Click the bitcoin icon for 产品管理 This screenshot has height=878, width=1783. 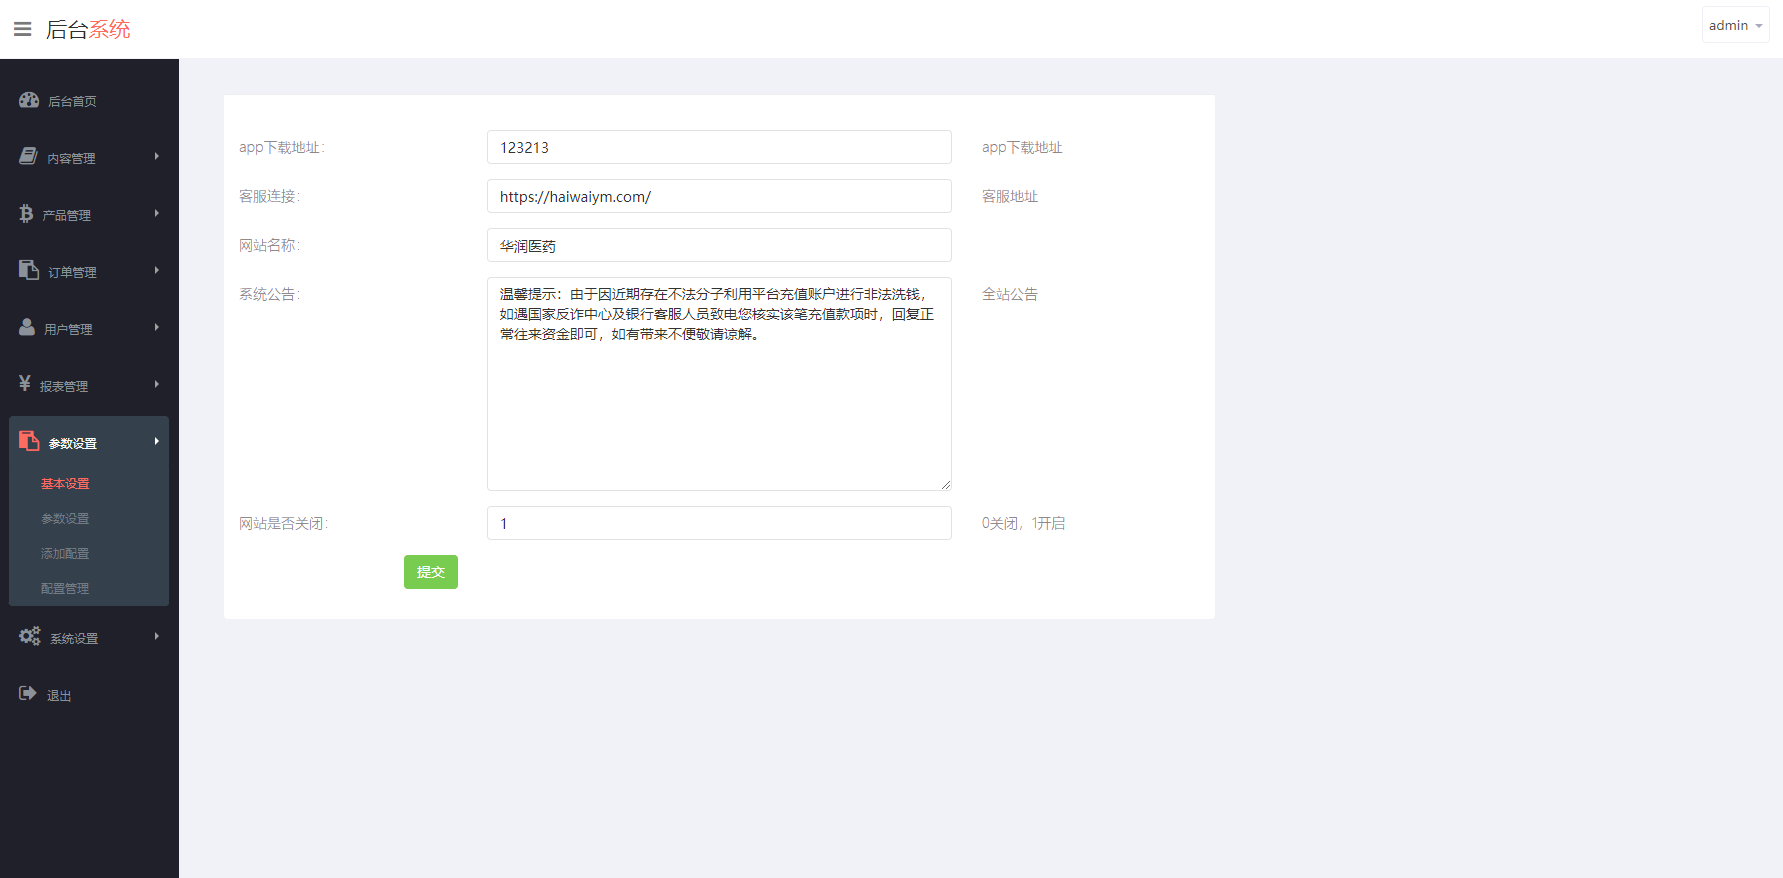coord(26,214)
